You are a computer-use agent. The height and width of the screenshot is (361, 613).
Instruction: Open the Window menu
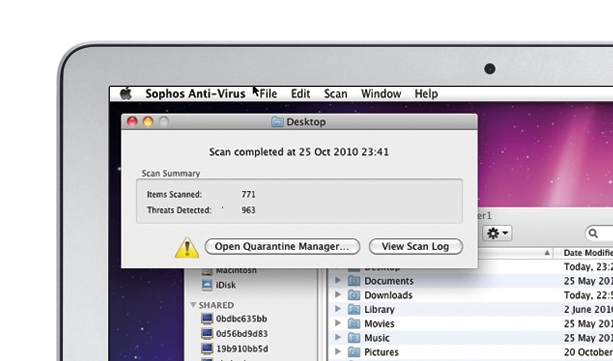tap(381, 94)
